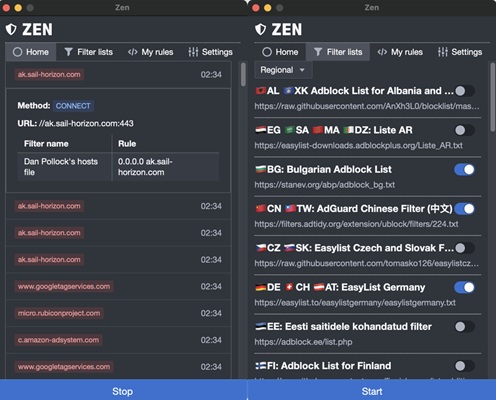Screen dimensions: 496x400
Task: Click the tomasko126 easylistcz URL
Action: (367, 264)
